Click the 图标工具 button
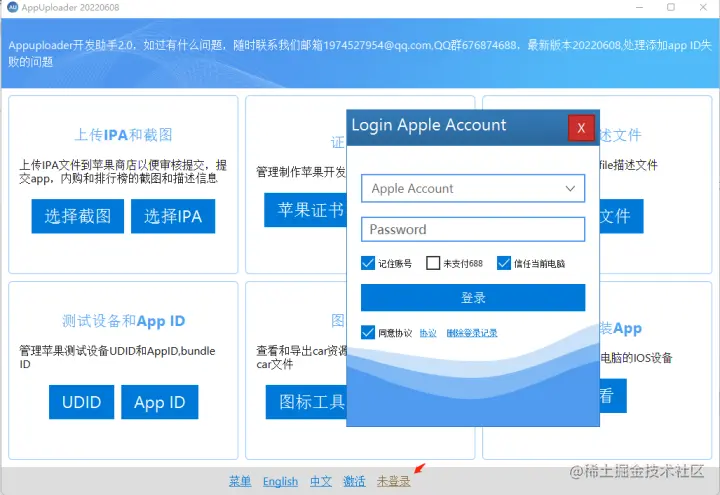The width and height of the screenshot is (720, 495). 306,402
